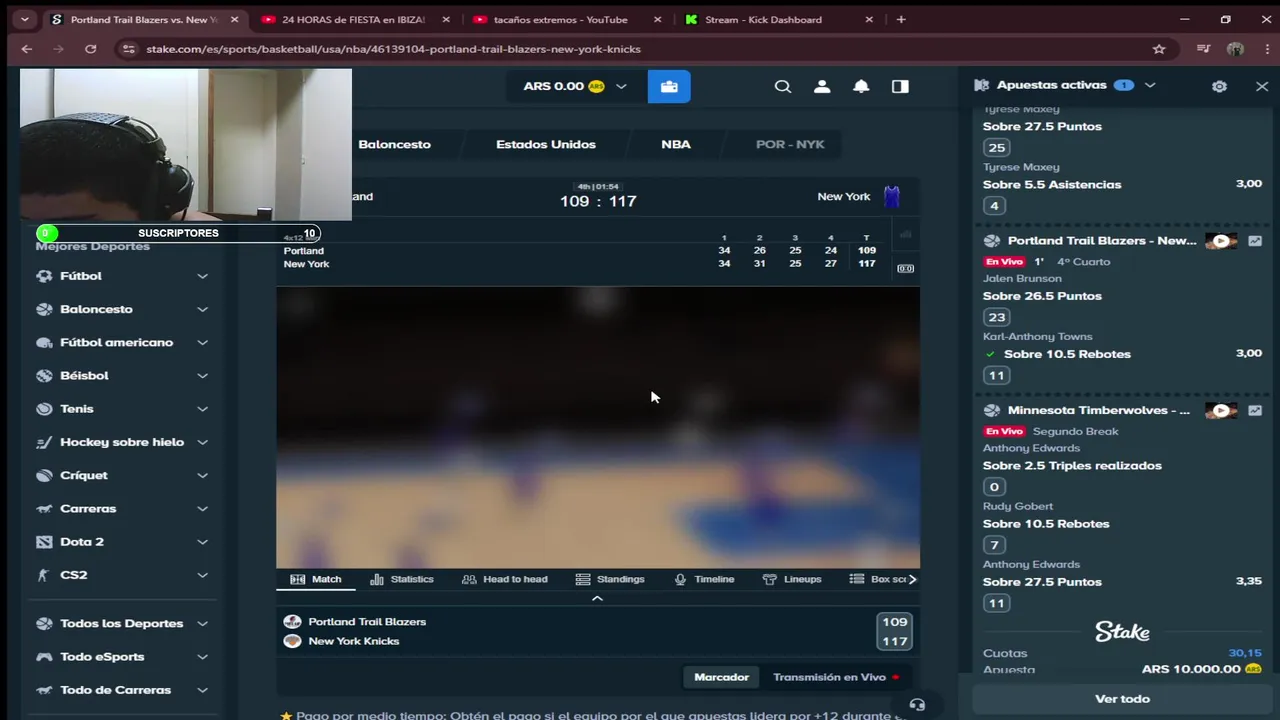Open the Head to head tab
Screen dimensions: 1280x720
click(505, 579)
